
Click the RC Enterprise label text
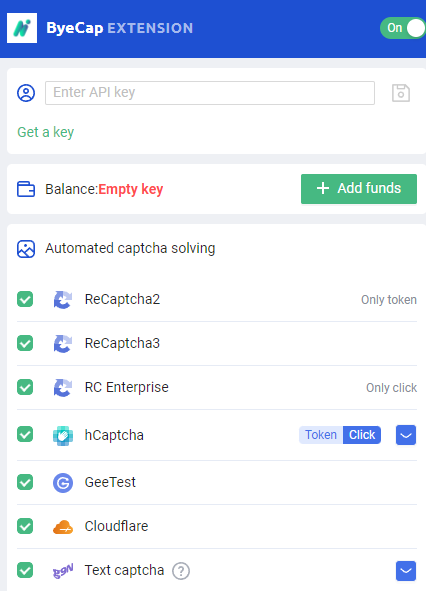click(x=127, y=388)
